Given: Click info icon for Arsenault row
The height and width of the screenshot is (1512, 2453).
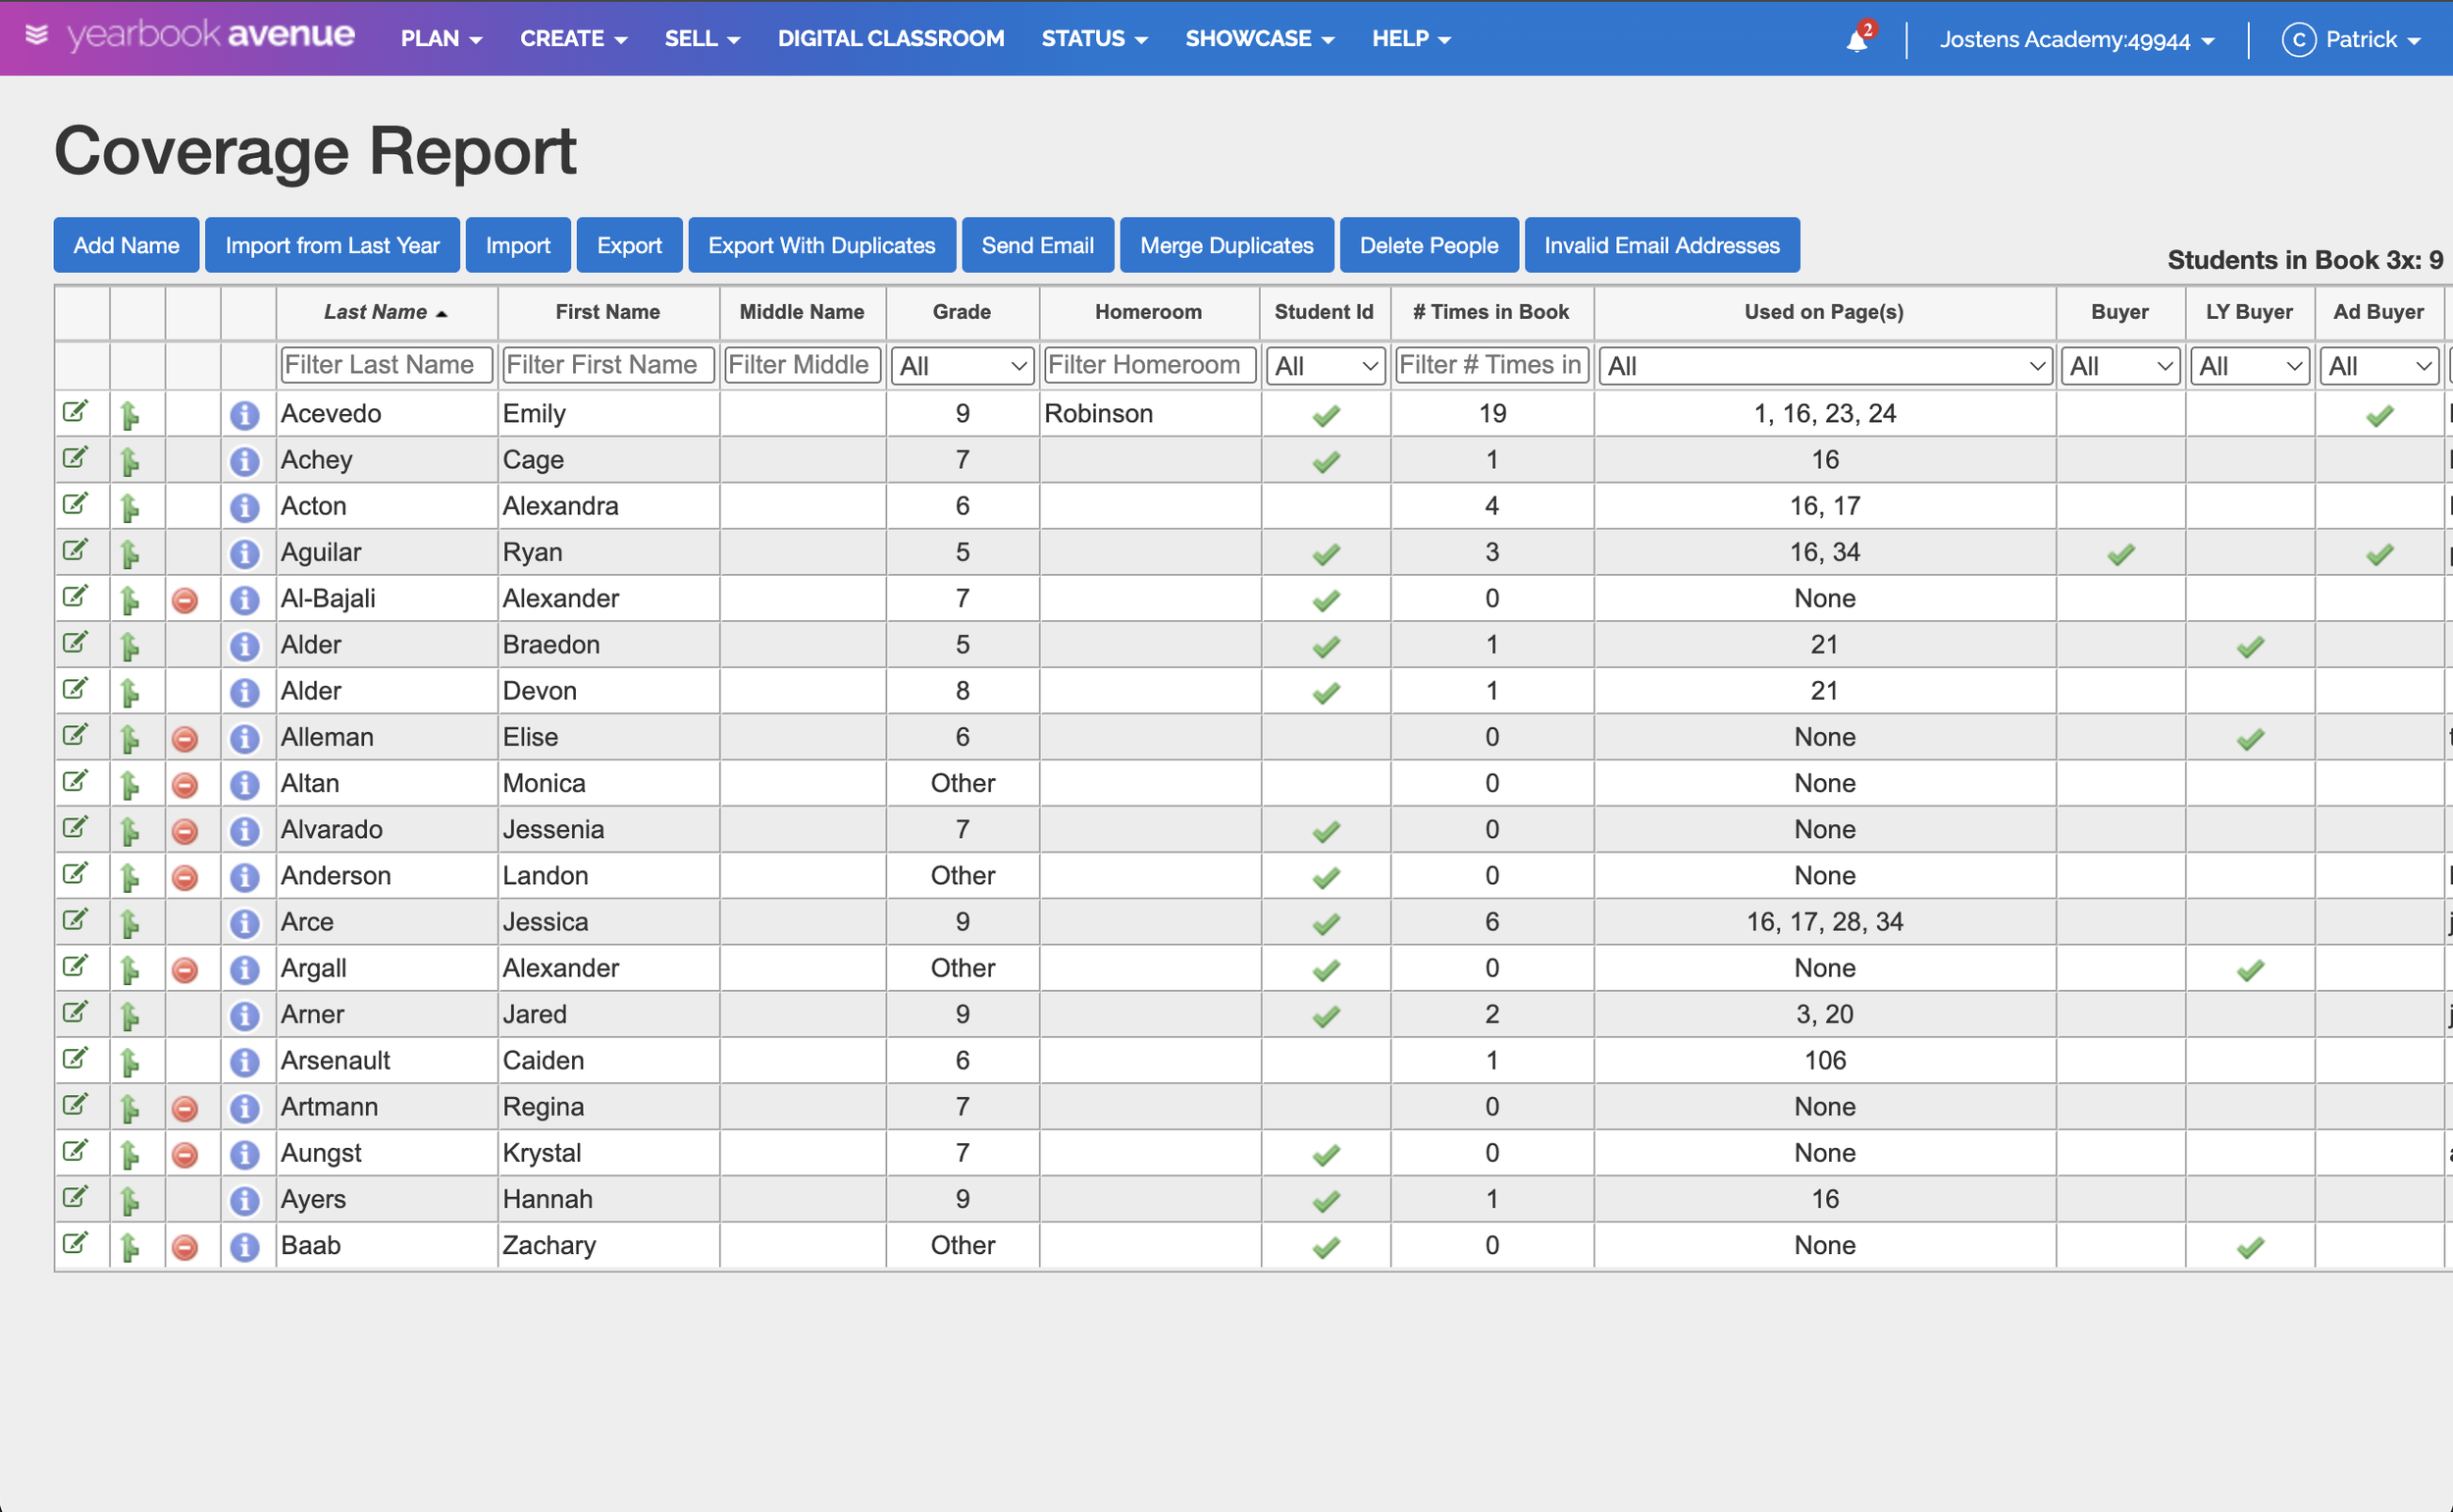Looking at the screenshot, I should point(245,1062).
